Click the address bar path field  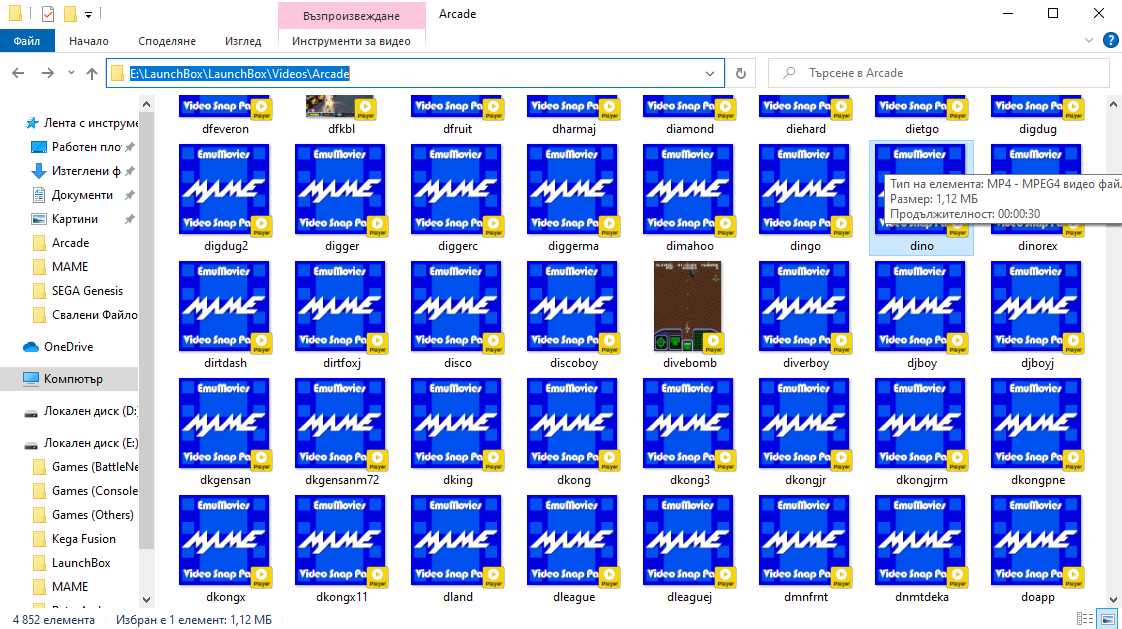point(415,73)
